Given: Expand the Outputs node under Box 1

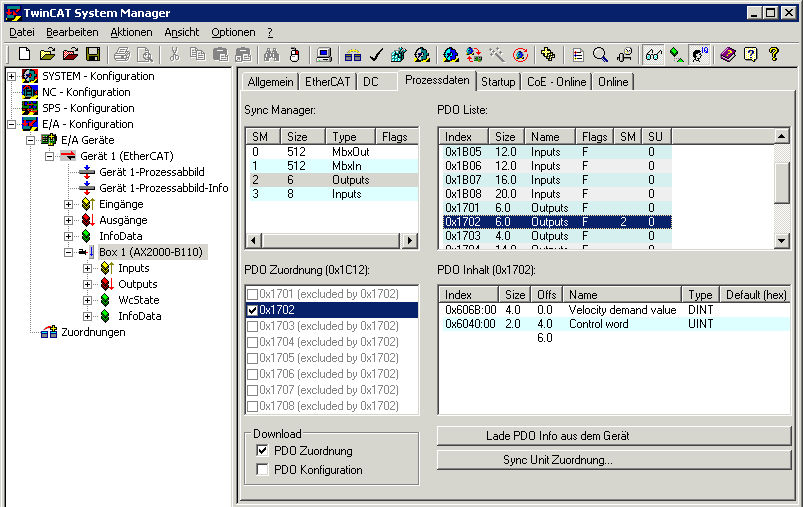Looking at the screenshot, I should (x=88, y=284).
